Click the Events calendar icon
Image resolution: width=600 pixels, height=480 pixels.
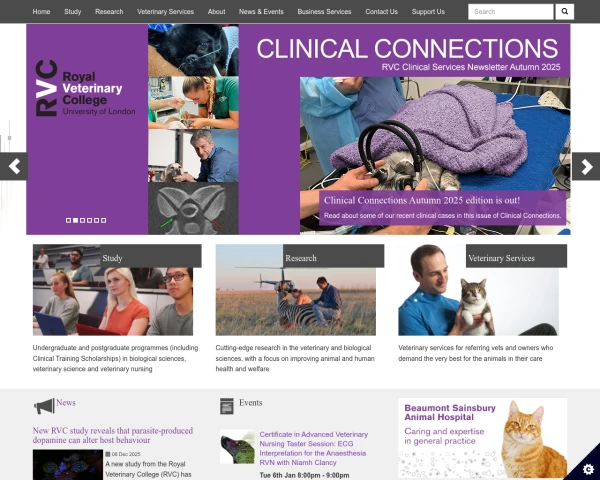pos(227,406)
